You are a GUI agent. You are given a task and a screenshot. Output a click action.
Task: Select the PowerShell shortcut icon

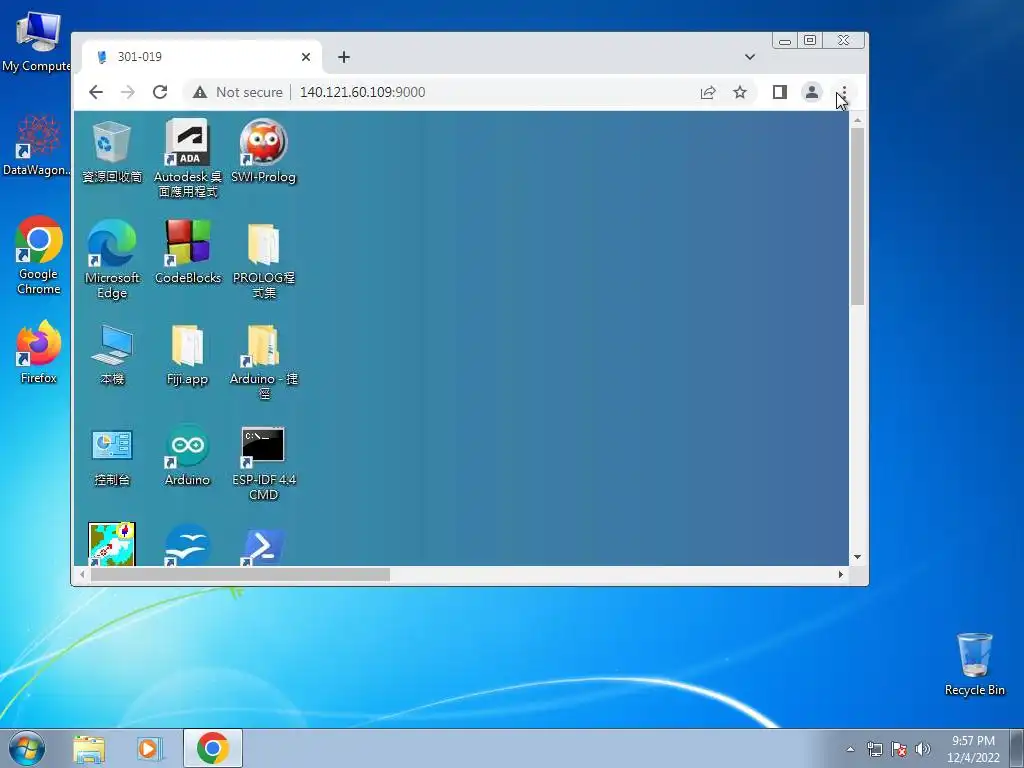tap(263, 547)
